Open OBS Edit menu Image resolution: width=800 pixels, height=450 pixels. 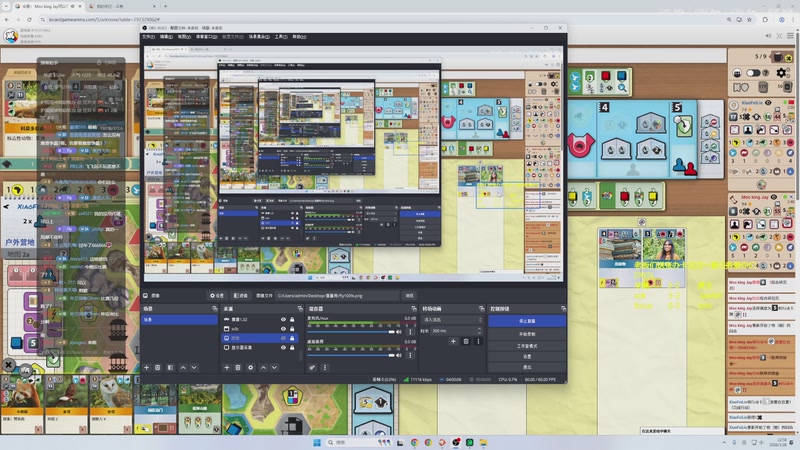pyautogui.click(x=166, y=37)
